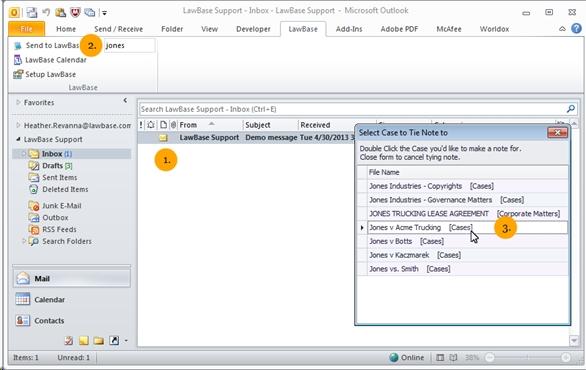Sort by Reminder bell column header
Viewport: 586px width, 370px height.
point(151,125)
